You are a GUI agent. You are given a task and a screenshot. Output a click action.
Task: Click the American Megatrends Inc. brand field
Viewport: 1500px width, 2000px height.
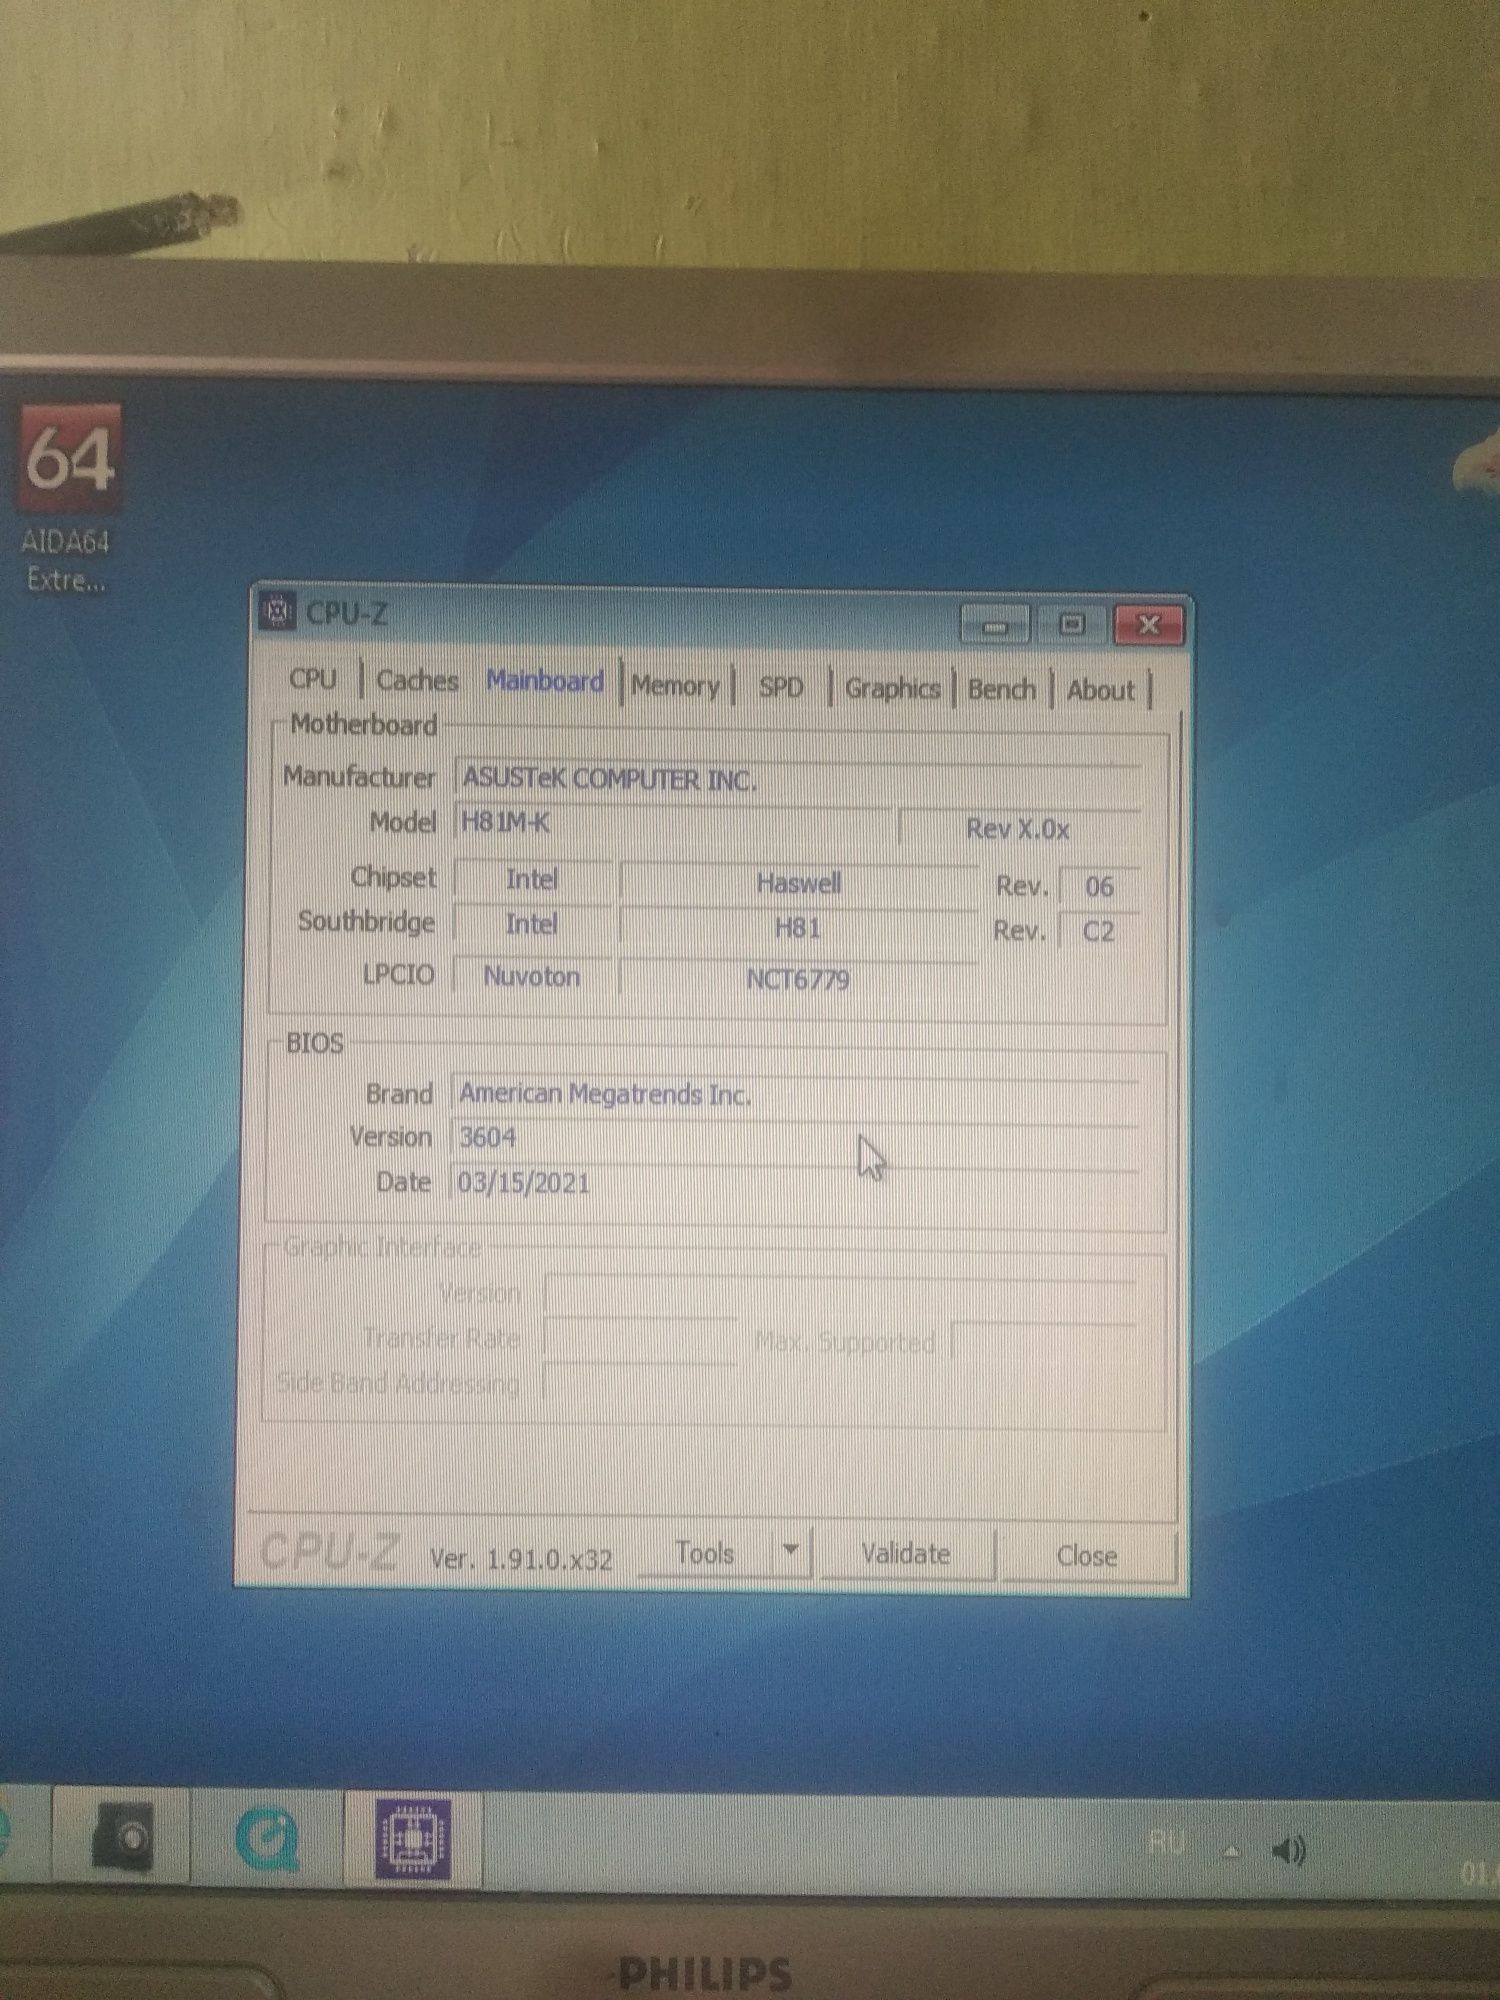(x=795, y=1094)
